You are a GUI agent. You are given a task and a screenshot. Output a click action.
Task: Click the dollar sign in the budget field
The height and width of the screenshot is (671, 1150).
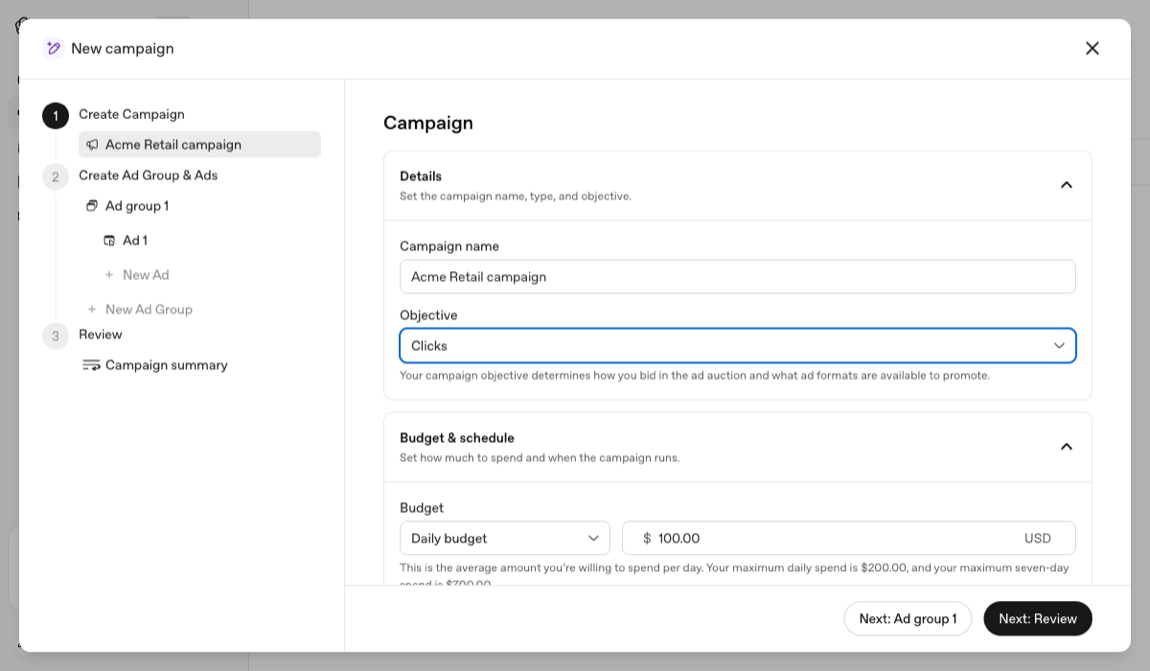point(647,538)
